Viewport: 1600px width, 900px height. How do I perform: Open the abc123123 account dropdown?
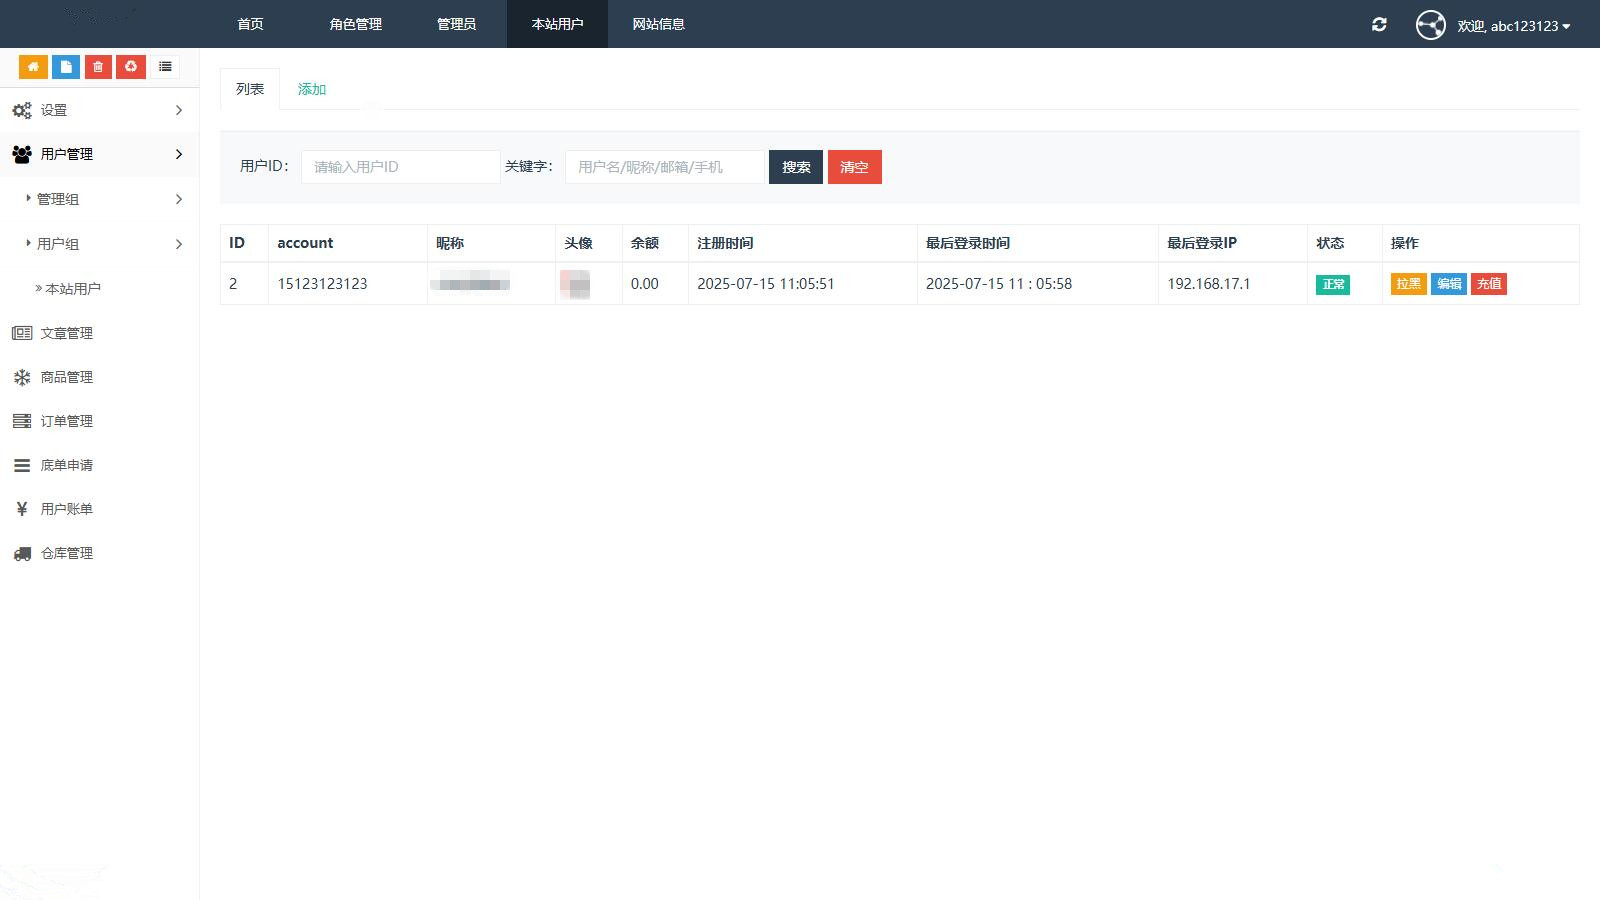(x=1513, y=26)
